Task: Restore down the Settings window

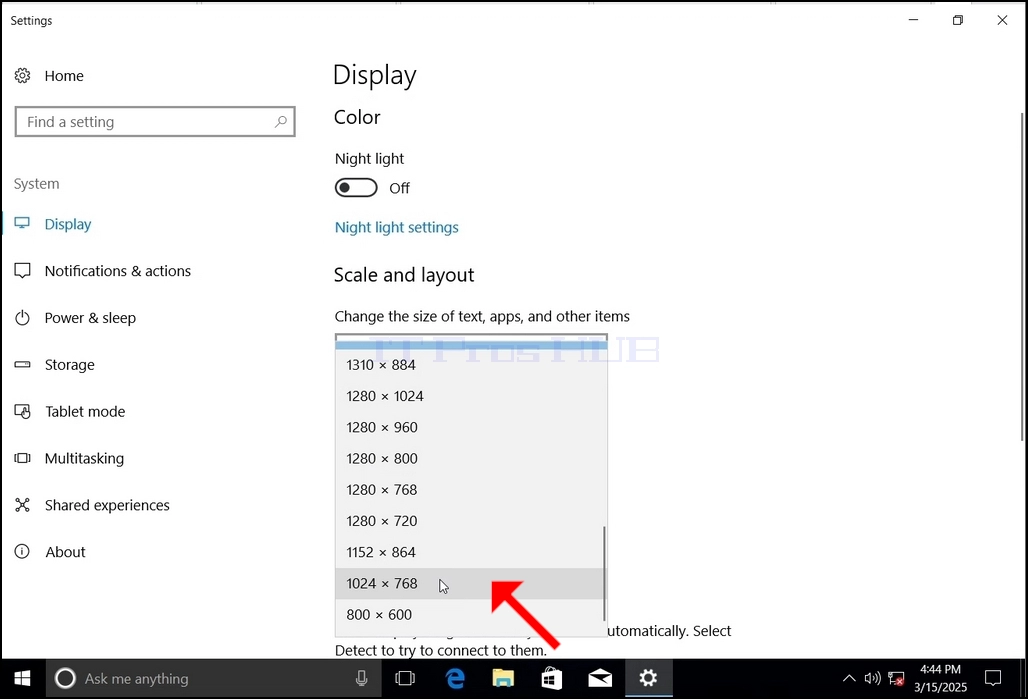Action: [x=958, y=20]
